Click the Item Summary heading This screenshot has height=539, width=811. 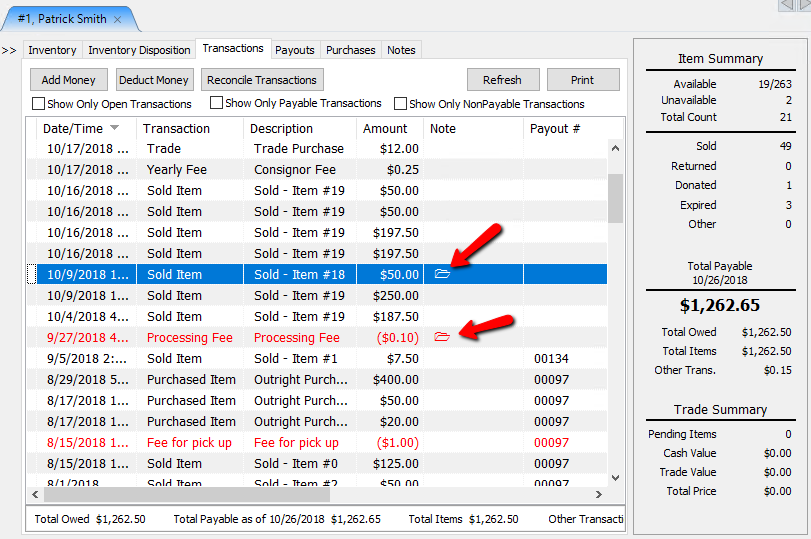point(720,58)
